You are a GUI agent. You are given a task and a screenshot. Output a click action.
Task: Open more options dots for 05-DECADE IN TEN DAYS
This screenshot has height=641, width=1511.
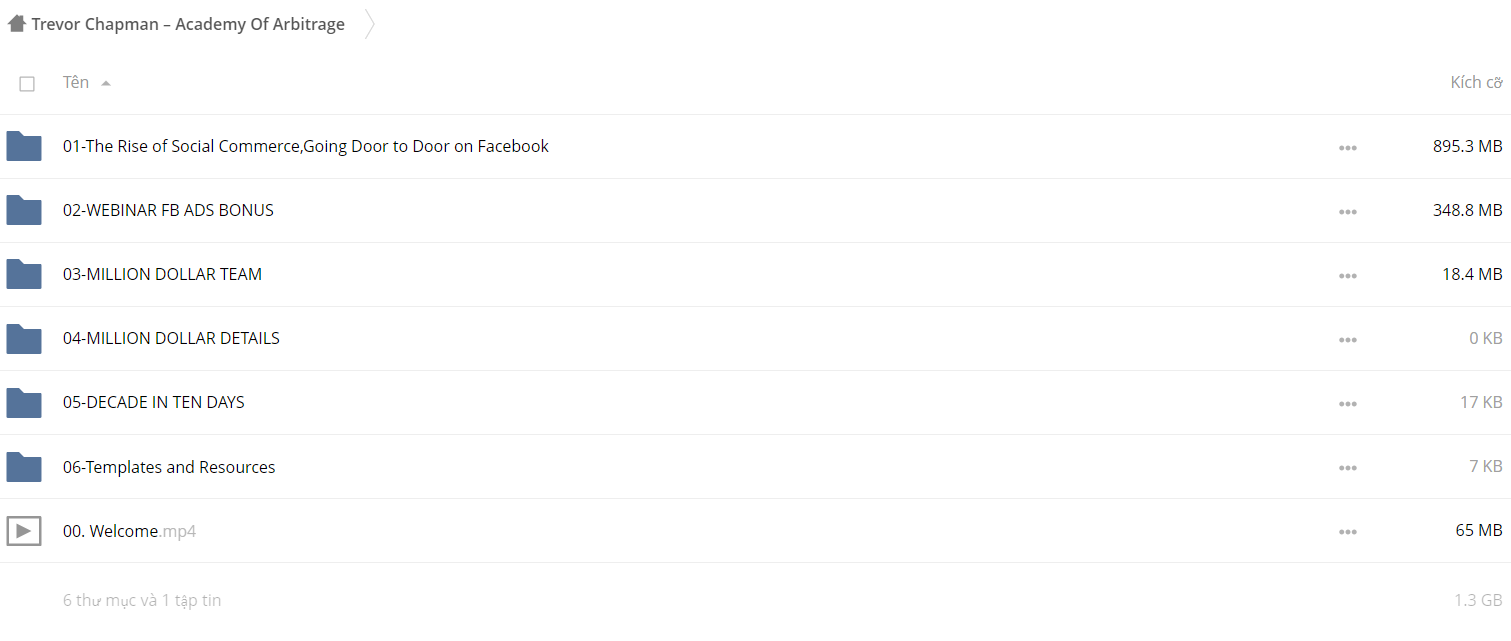(1348, 404)
